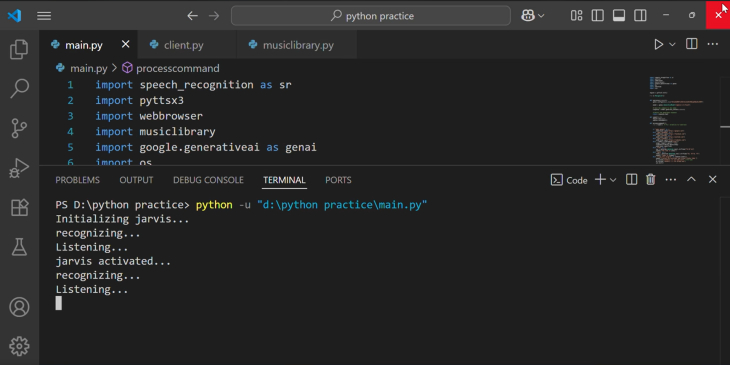The height and width of the screenshot is (365, 730).
Task: Click the terminal cursor block
Action: tap(59, 303)
